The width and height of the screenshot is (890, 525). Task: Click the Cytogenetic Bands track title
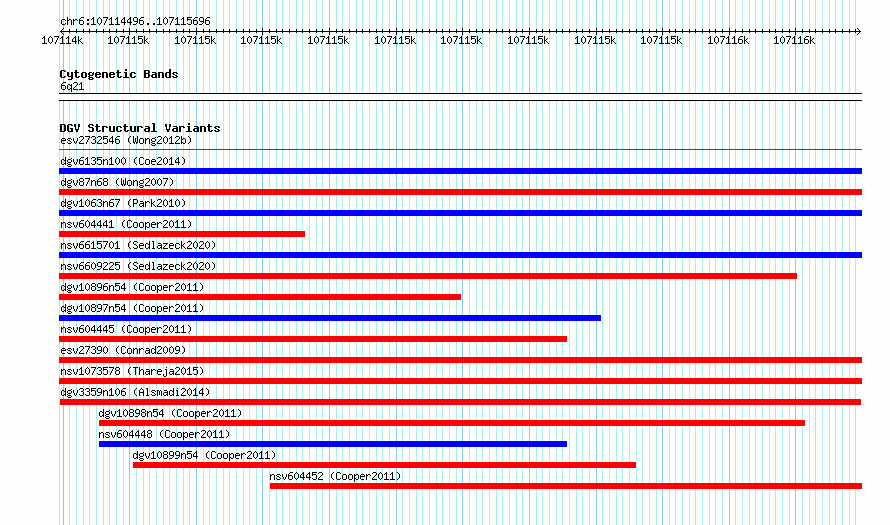119,74
